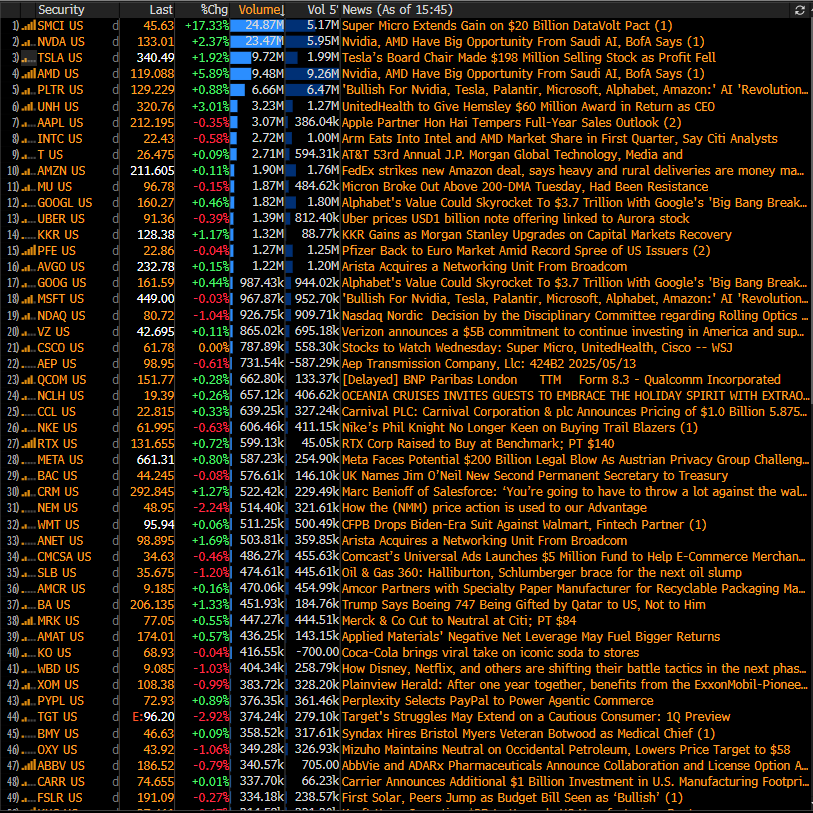The image size is (813, 813).
Task: Click the signal bars icon beside CRM US
Action: coord(29,492)
